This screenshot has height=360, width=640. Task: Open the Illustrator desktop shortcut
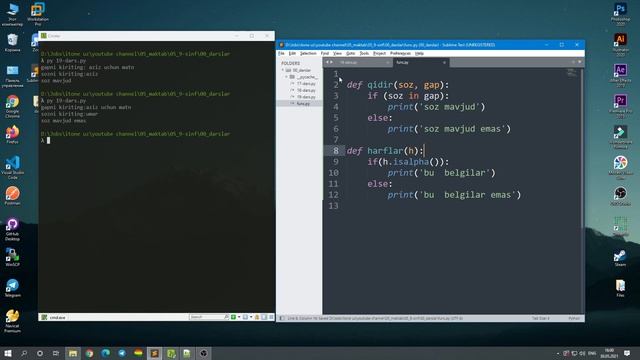pyautogui.click(x=620, y=44)
